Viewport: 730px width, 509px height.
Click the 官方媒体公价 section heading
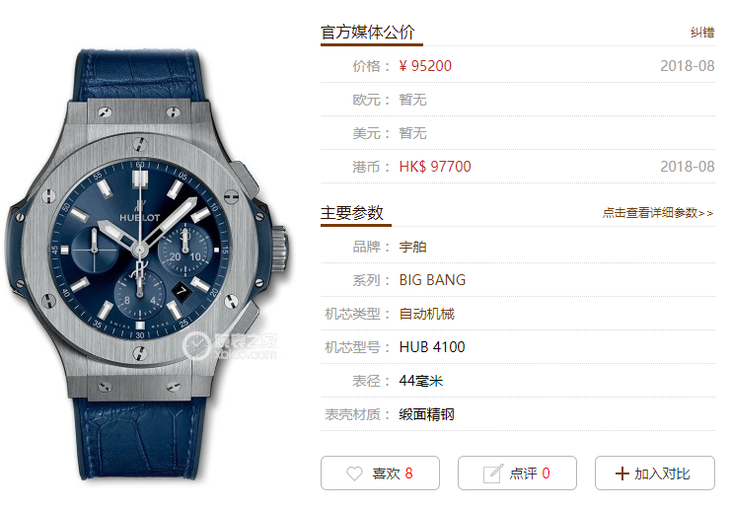367,32
